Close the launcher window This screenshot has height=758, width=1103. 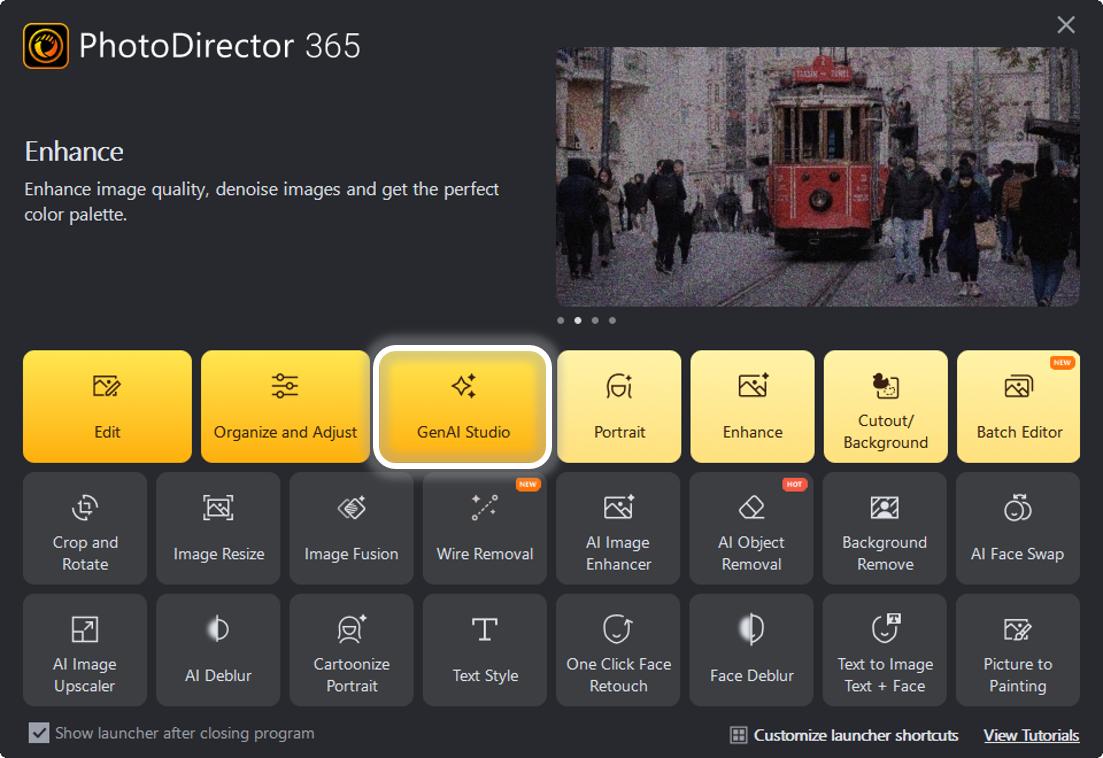pyautogui.click(x=1066, y=25)
